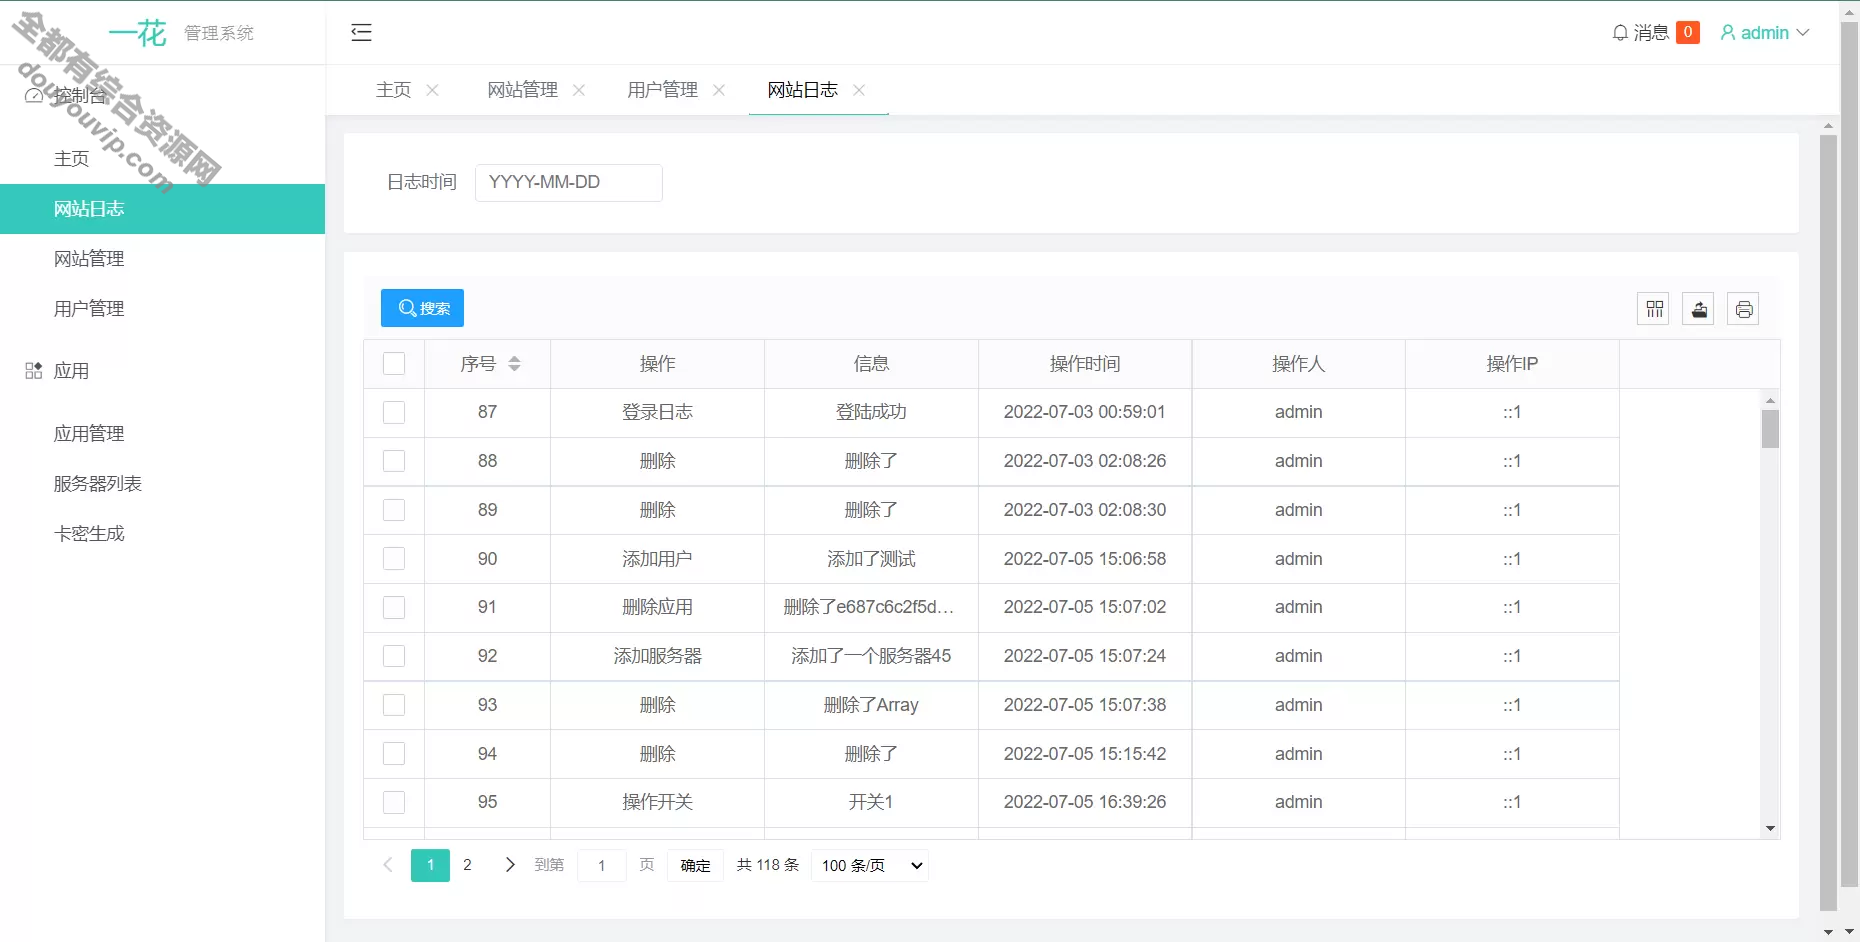This screenshot has width=1860, height=942.
Task: Open the admin user dropdown
Action: 1765,33
